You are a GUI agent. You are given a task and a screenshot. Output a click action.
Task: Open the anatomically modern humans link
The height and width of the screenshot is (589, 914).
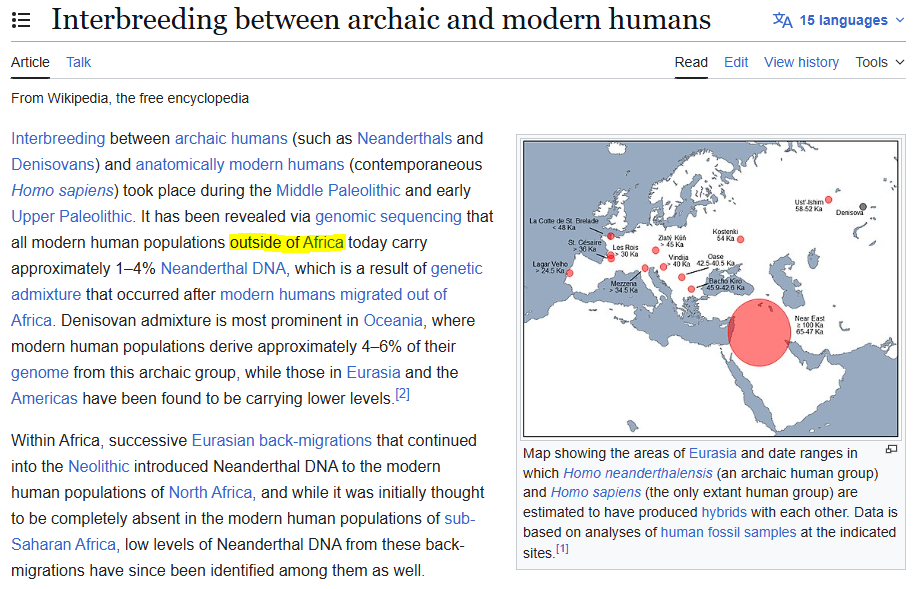tap(240, 164)
